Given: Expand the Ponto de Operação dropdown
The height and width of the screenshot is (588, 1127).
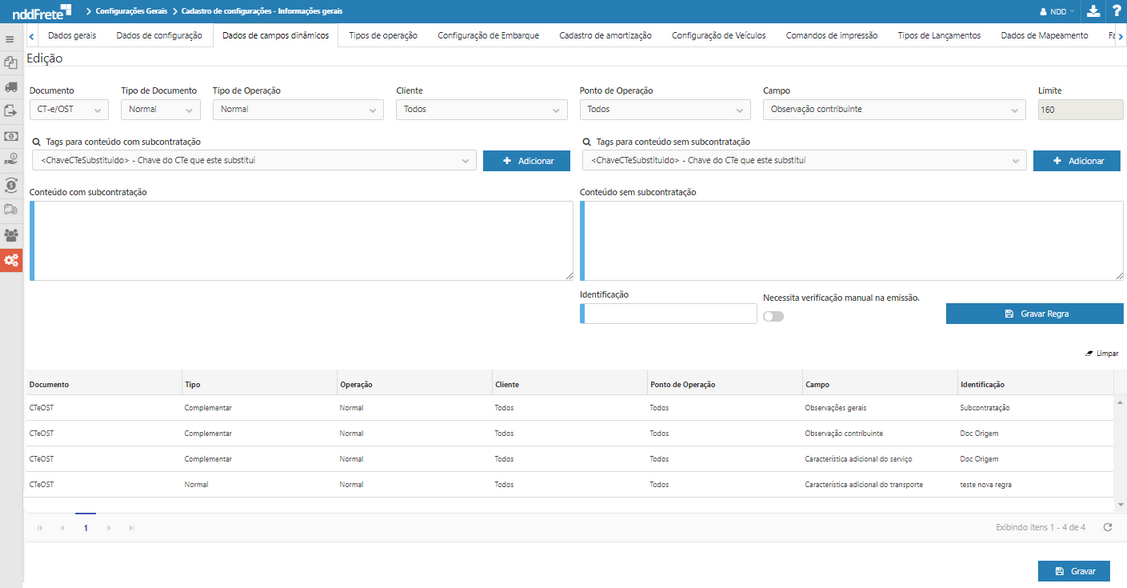Looking at the screenshot, I should coord(664,109).
